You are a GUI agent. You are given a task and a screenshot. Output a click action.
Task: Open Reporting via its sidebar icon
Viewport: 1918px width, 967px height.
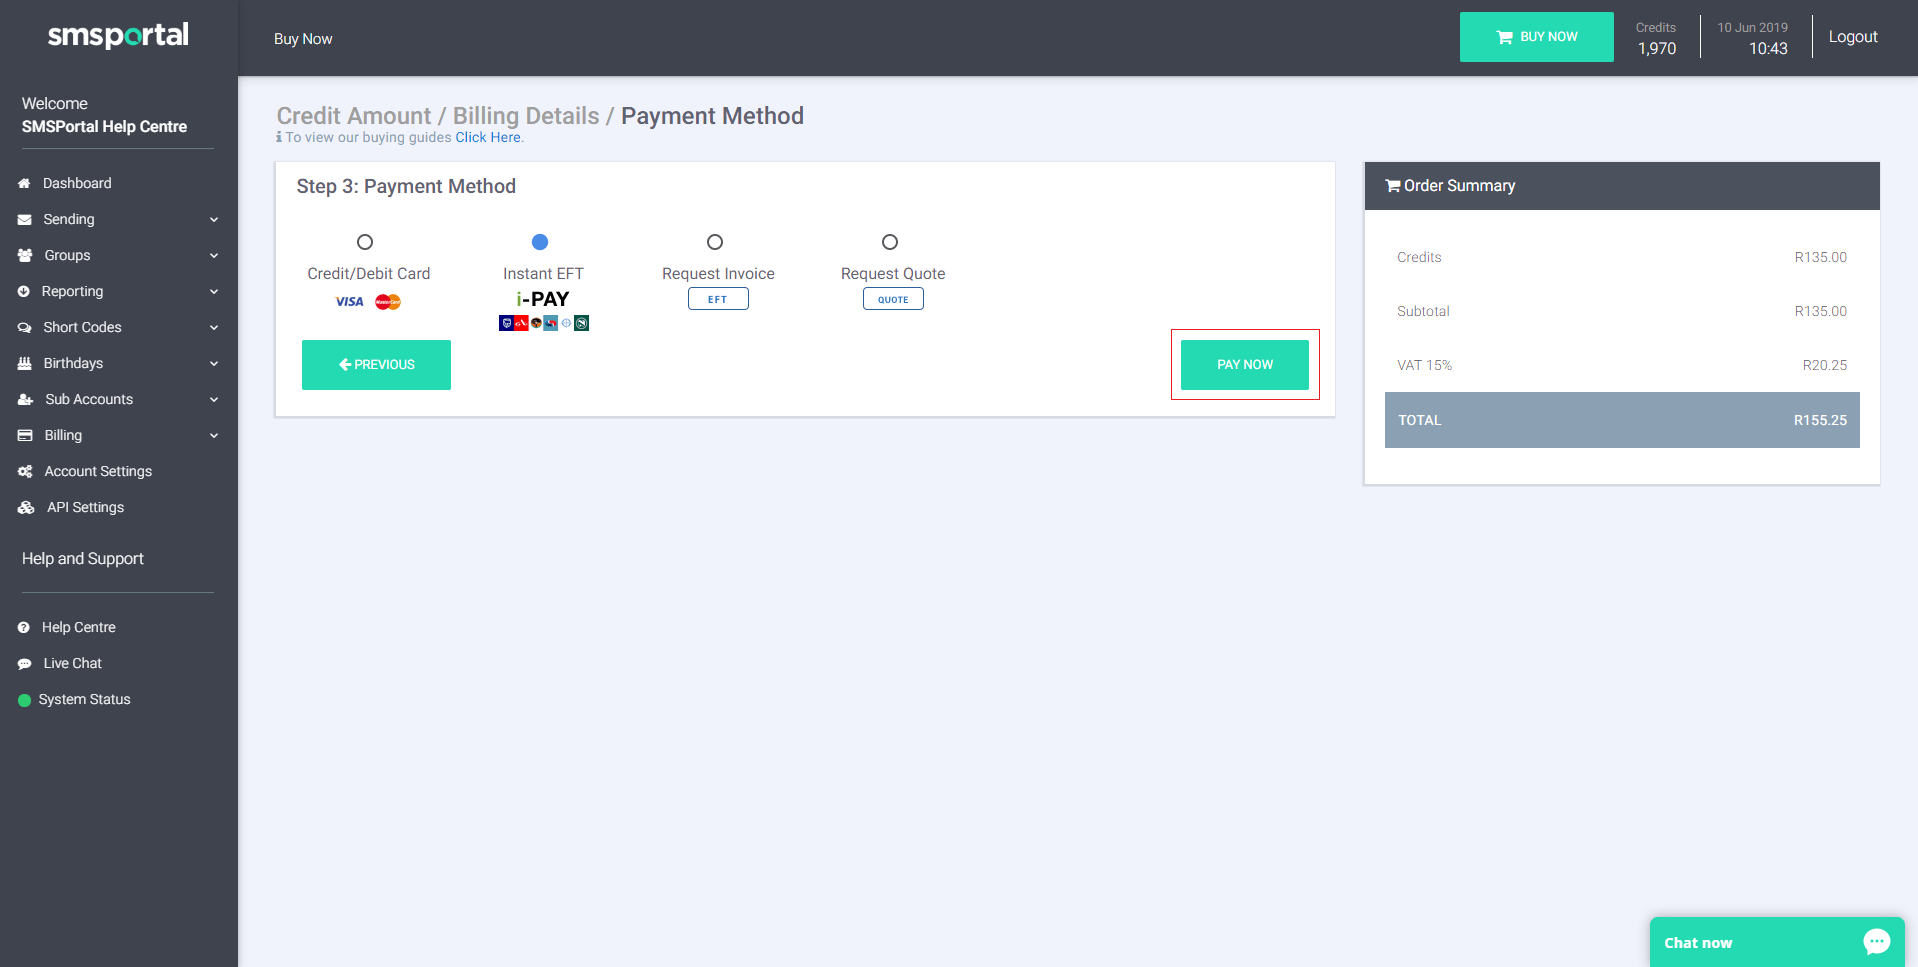pyautogui.click(x=24, y=291)
